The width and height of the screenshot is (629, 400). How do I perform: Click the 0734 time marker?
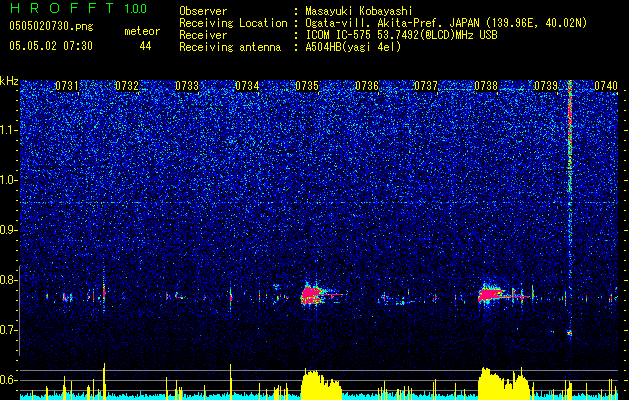coord(247,86)
